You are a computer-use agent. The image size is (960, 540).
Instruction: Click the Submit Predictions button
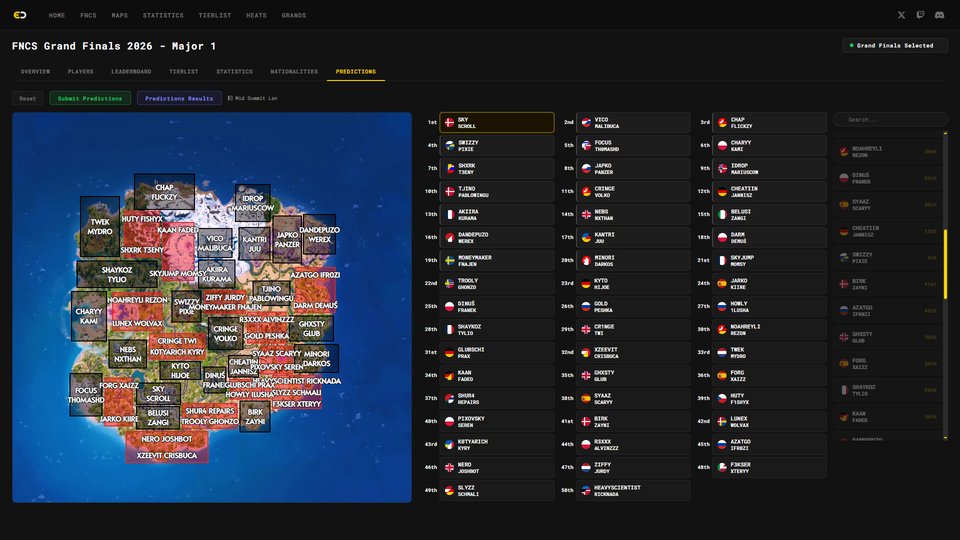click(x=90, y=98)
